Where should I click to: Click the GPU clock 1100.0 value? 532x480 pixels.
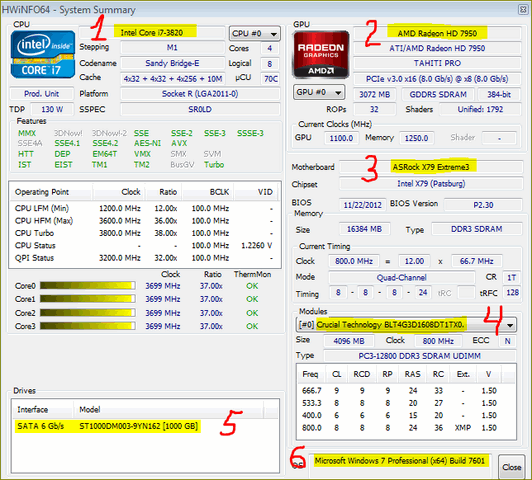tap(341, 138)
